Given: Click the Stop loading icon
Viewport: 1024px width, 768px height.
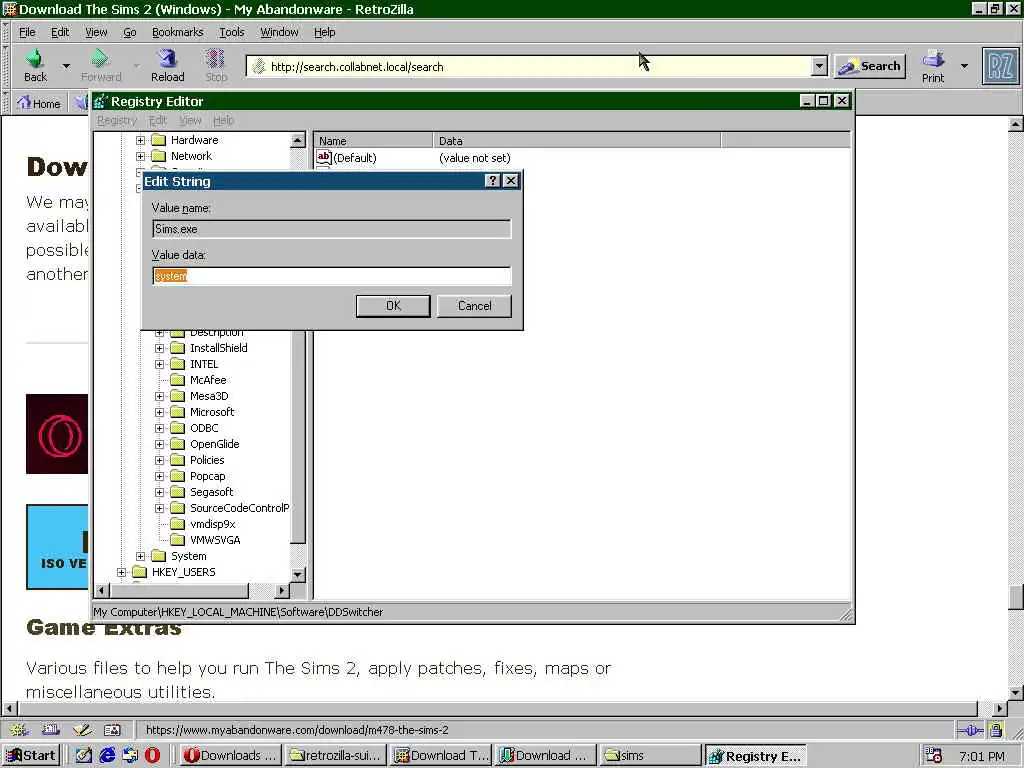Looking at the screenshot, I should tap(216, 59).
